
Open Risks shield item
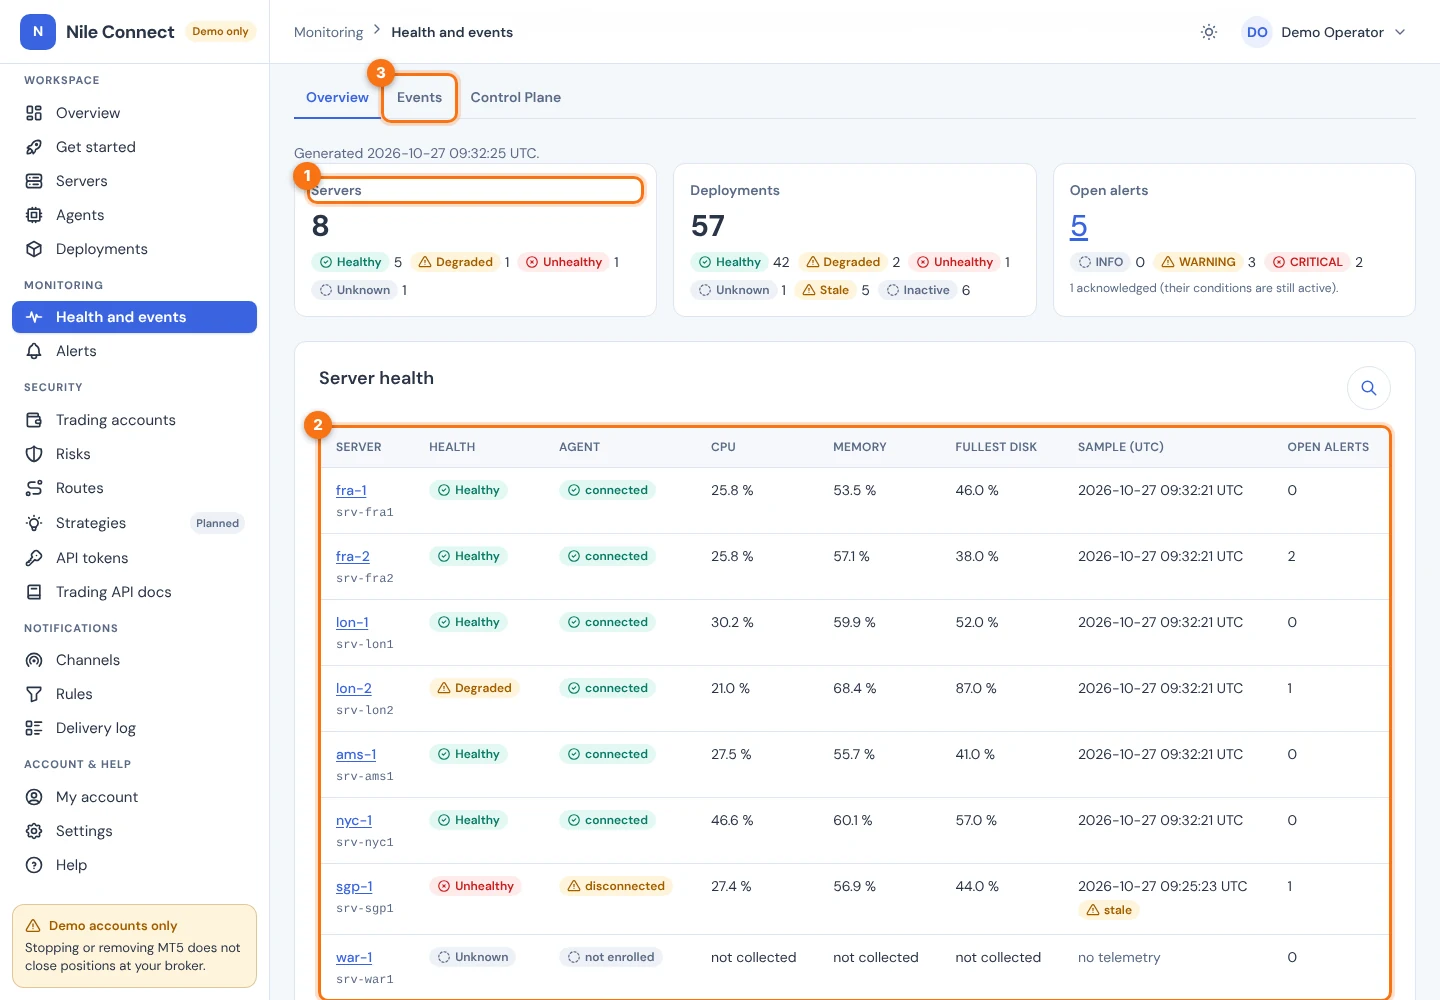134,454
